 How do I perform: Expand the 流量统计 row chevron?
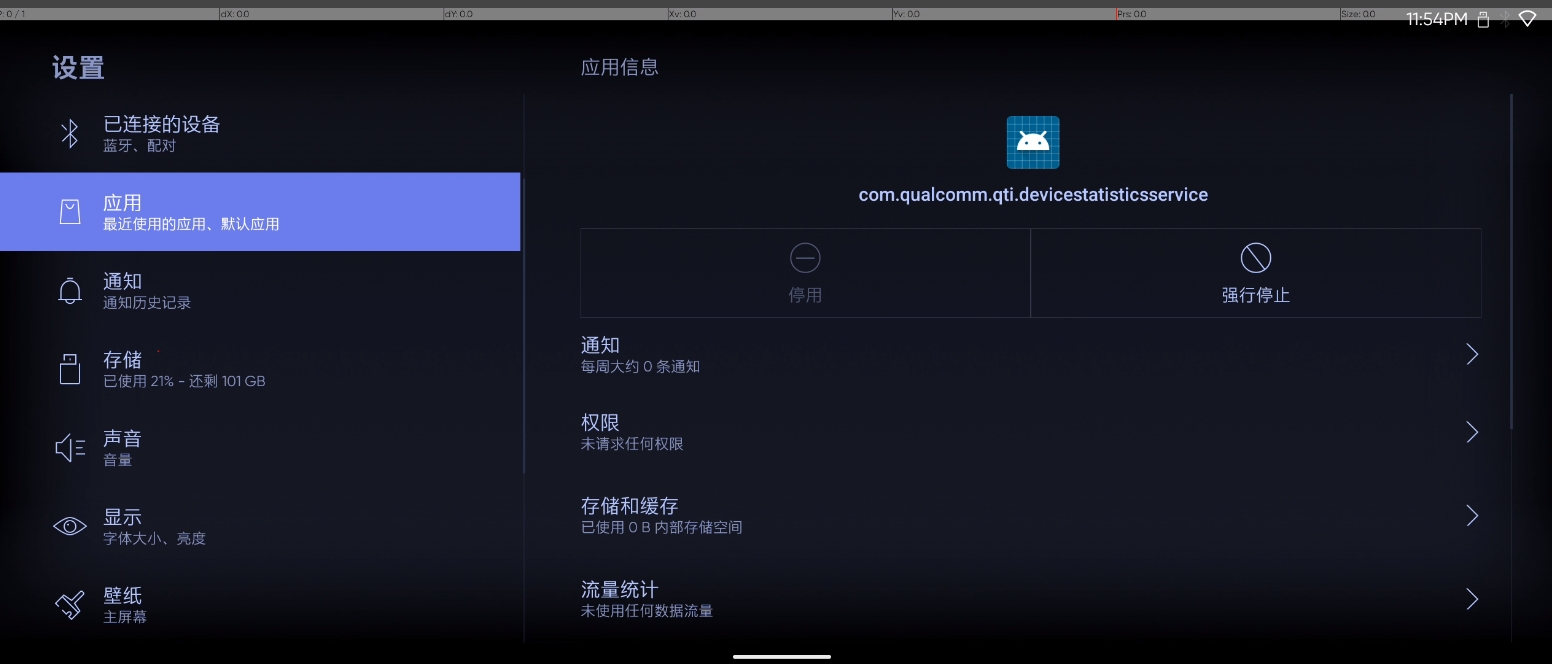1472,599
